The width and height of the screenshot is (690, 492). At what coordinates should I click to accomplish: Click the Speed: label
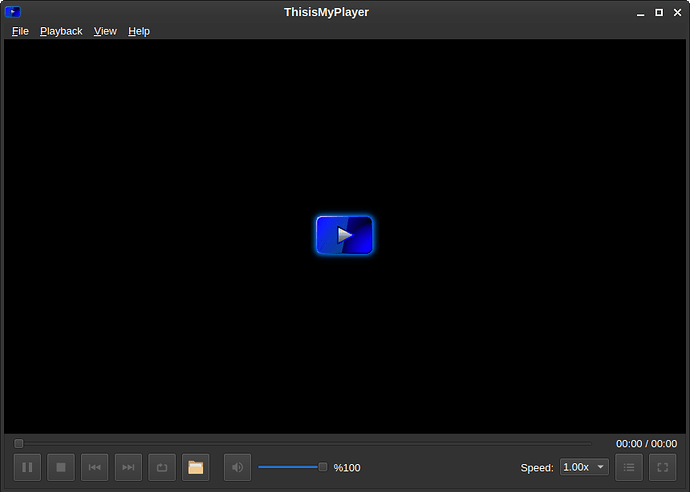click(x=537, y=468)
